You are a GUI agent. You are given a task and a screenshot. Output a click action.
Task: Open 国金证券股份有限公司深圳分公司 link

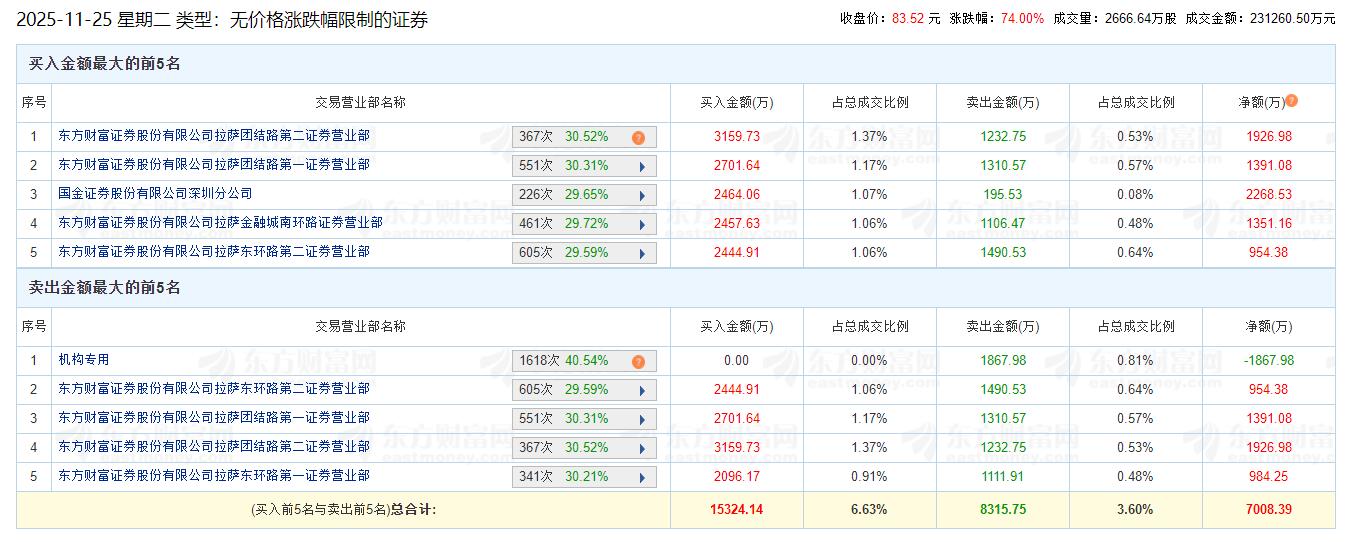click(155, 194)
